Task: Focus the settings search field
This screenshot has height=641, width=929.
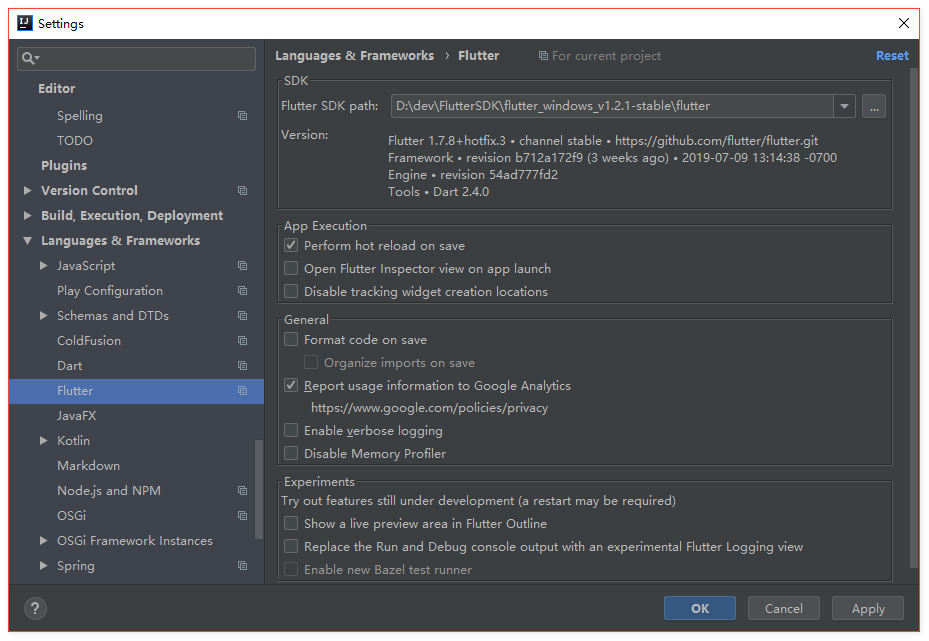Action: coord(137,59)
